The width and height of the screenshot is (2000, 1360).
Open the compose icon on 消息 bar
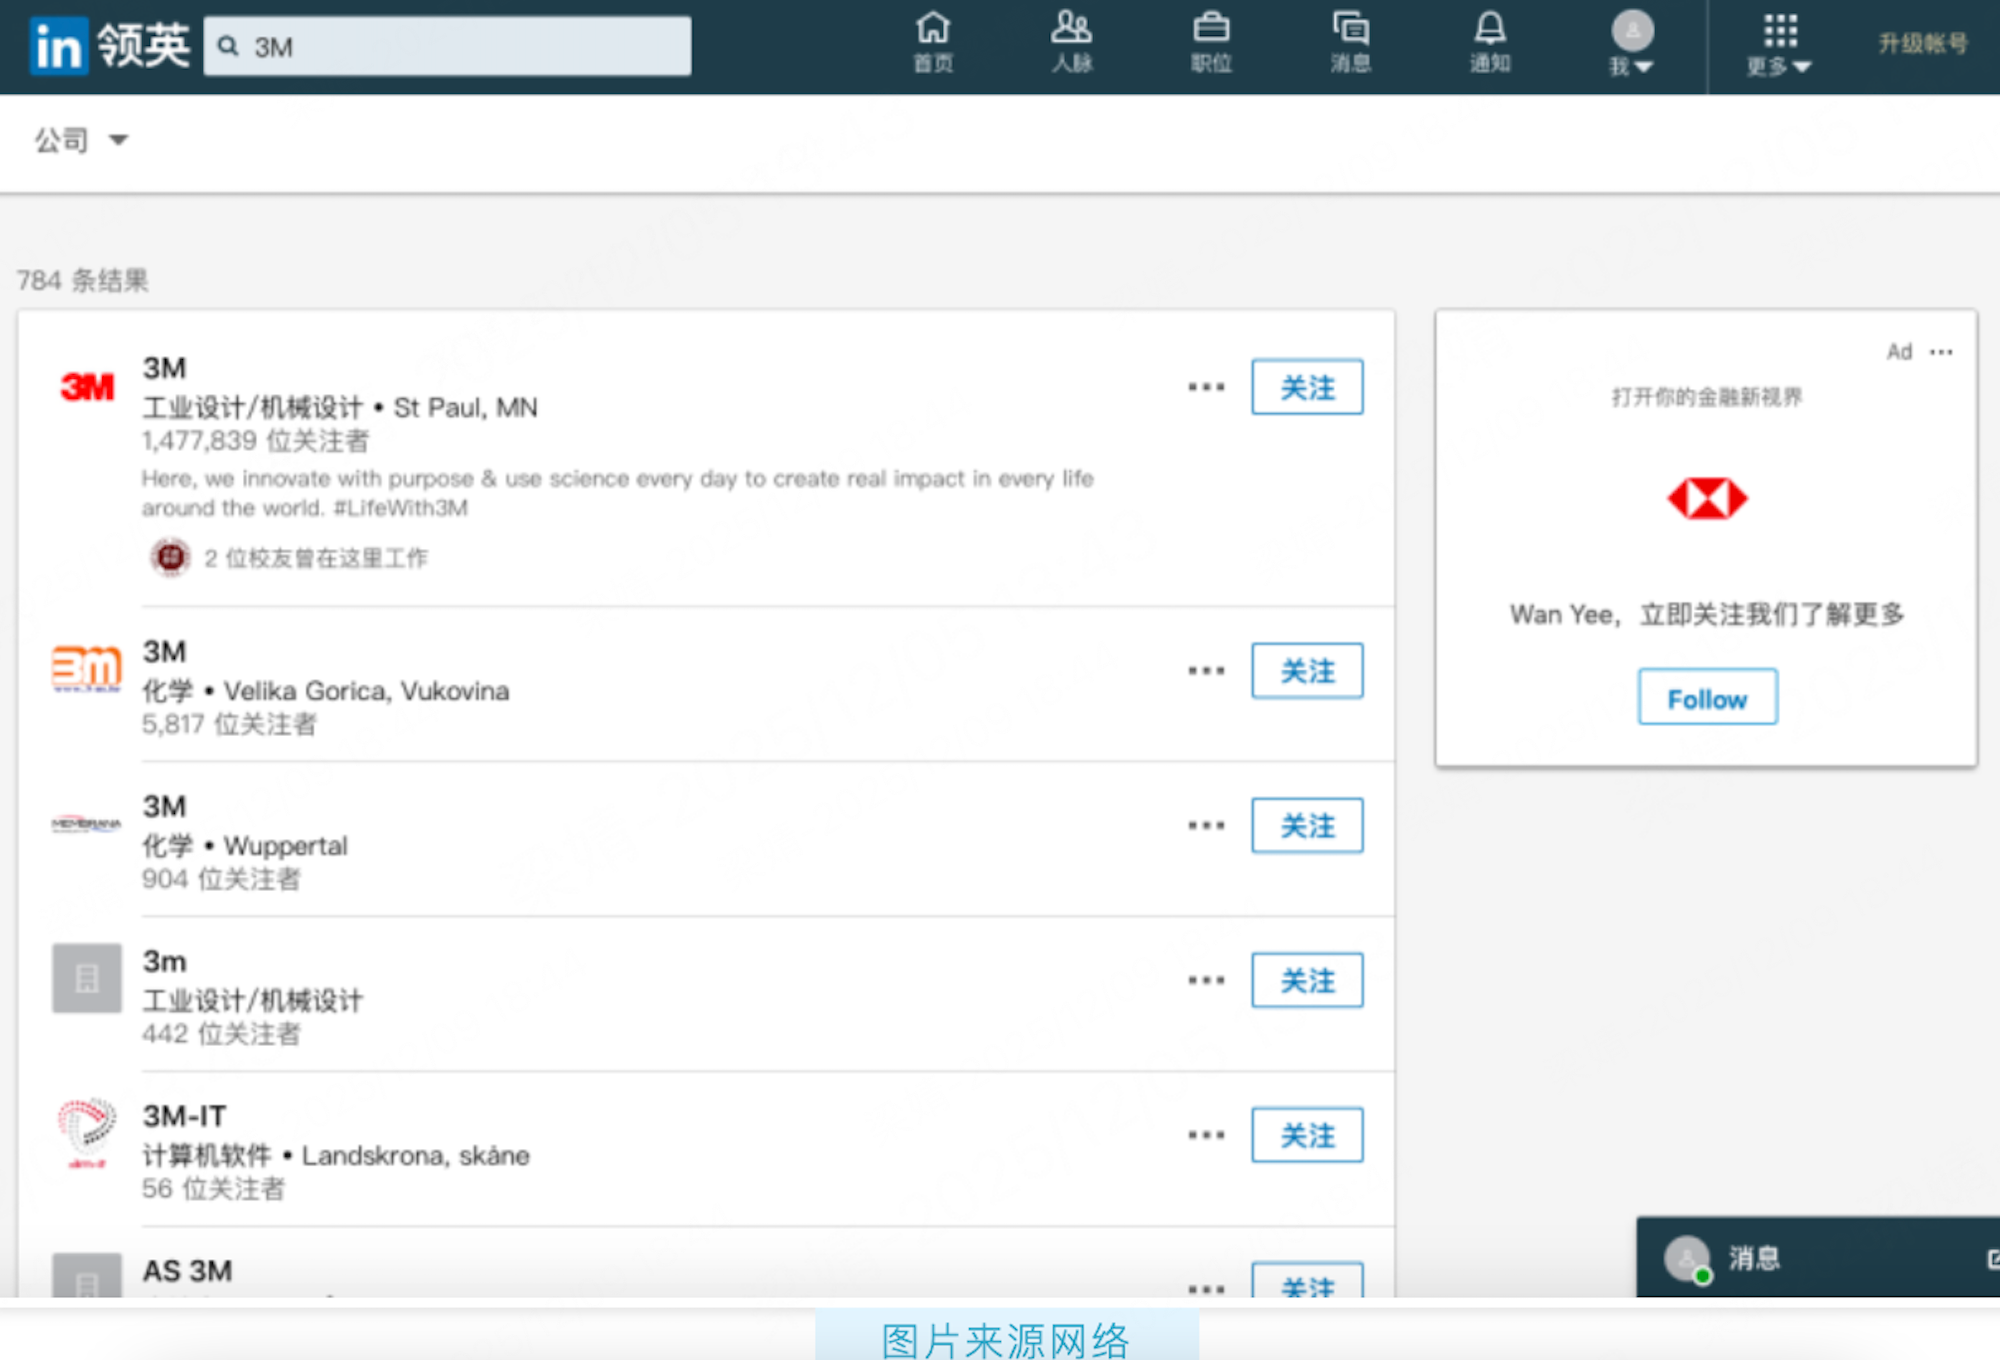[x=1993, y=1258]
